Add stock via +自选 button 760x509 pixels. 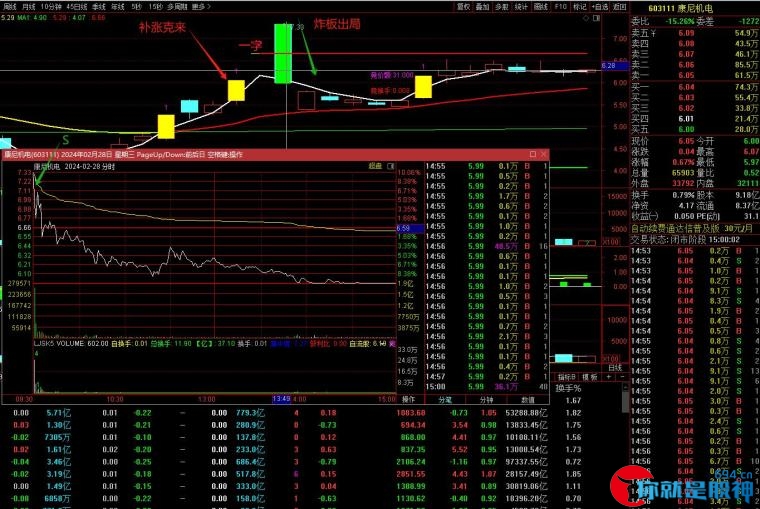click(x=600, y=7)
